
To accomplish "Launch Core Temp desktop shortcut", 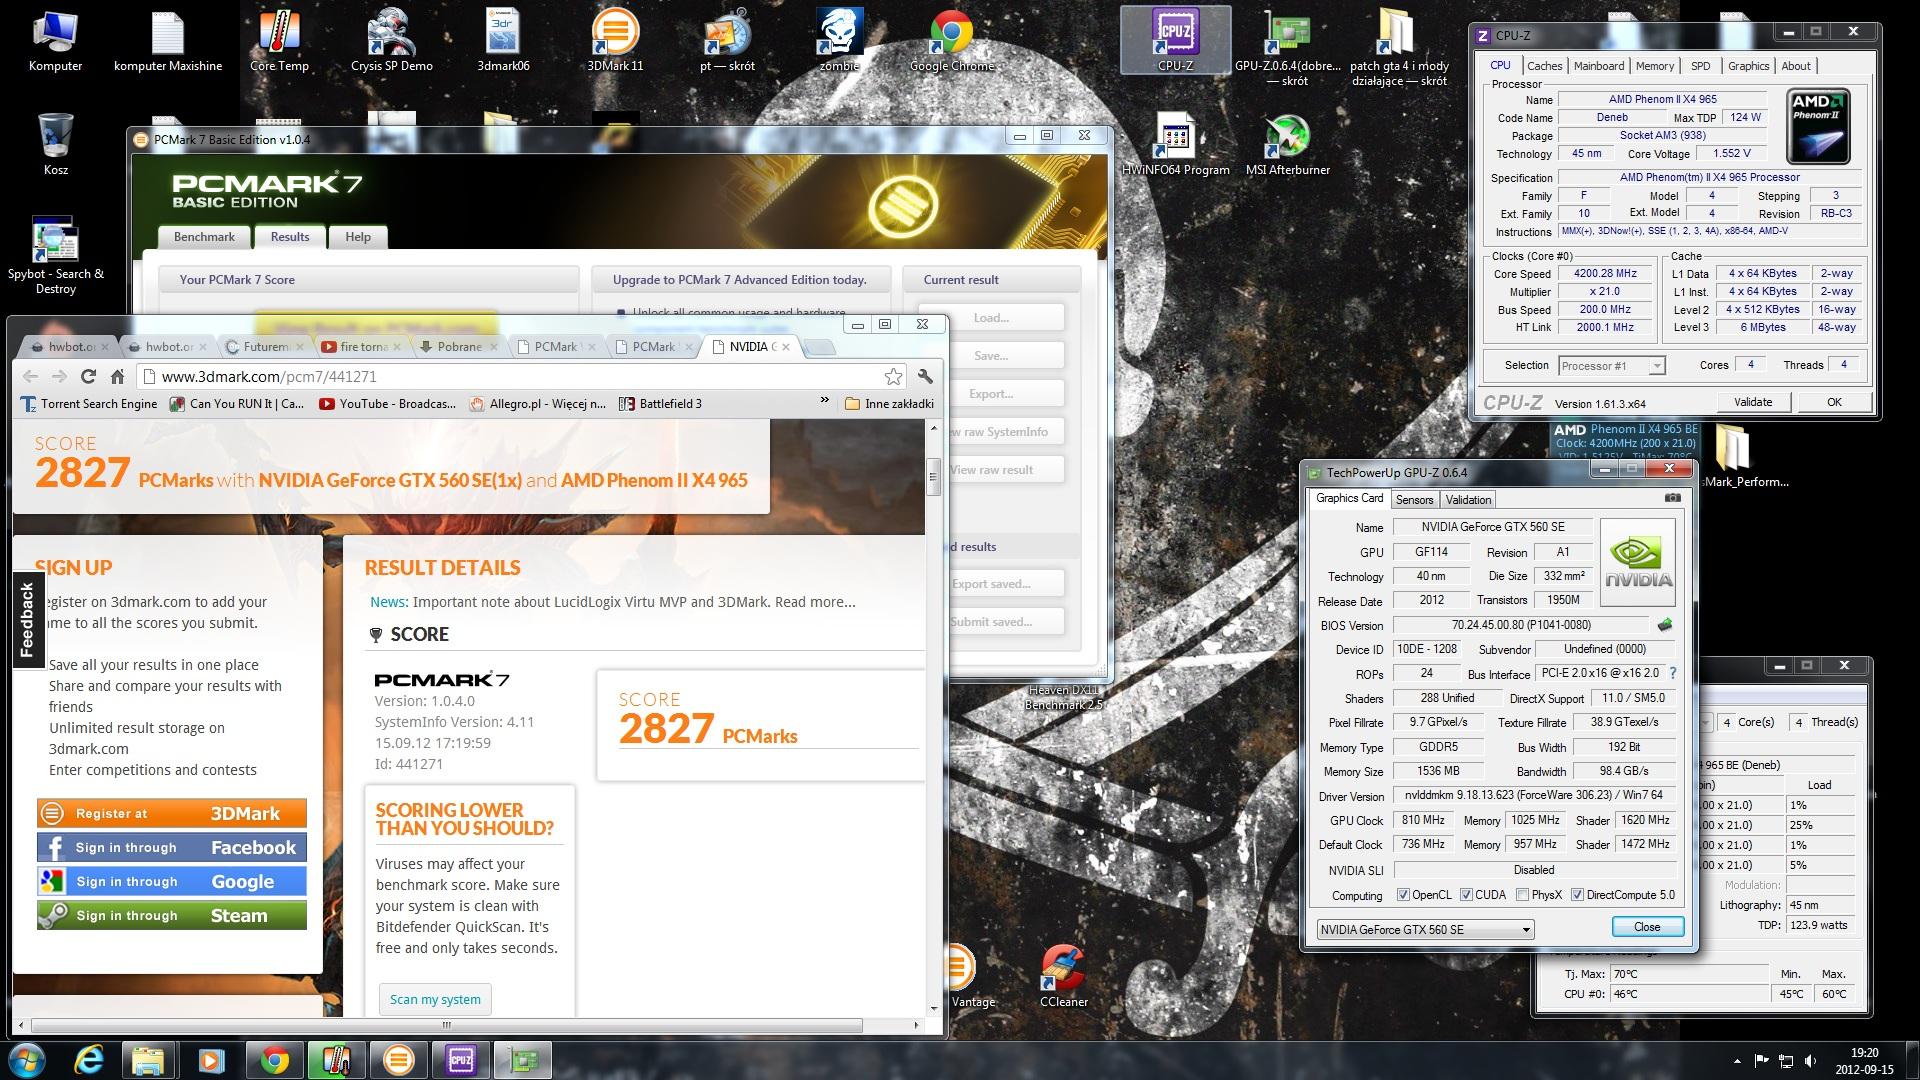I will coord(280,42).
